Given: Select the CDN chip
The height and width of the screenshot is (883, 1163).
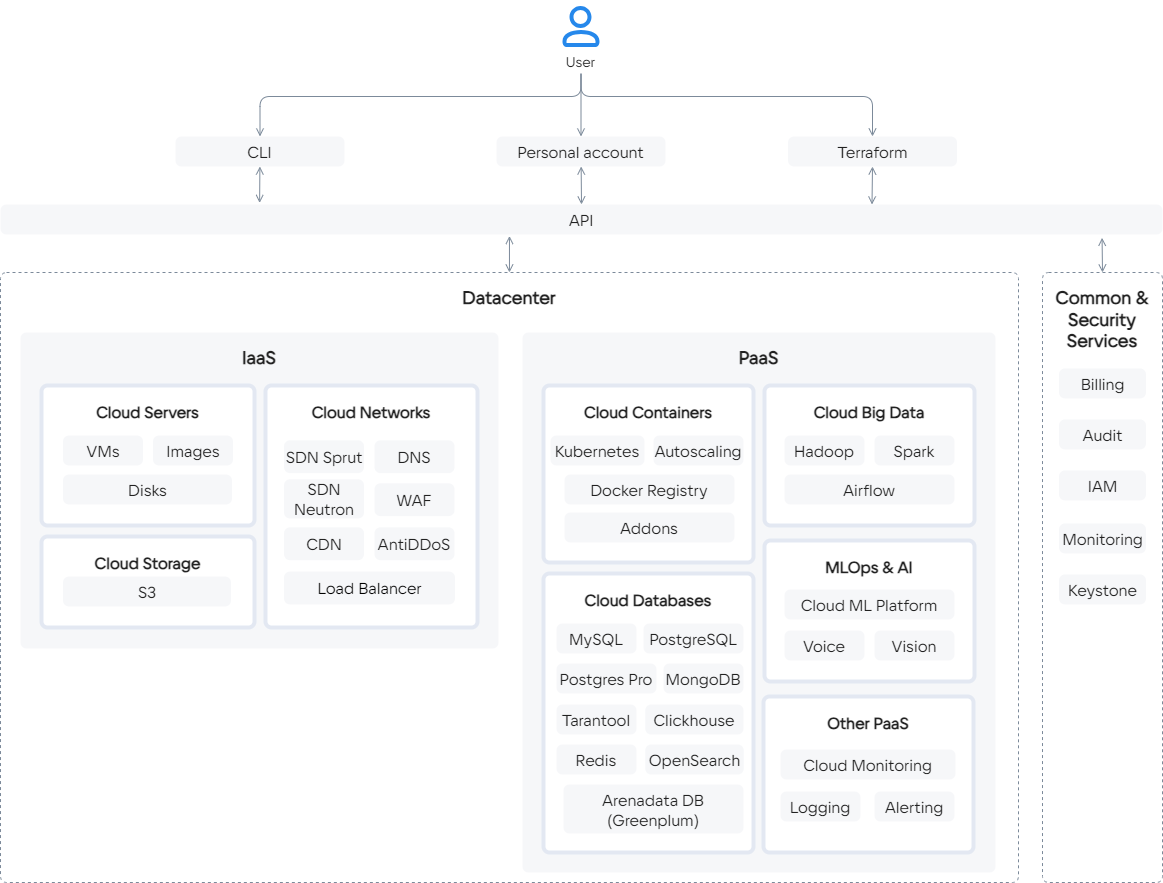Looking at the screenshot, I should 324,544.
